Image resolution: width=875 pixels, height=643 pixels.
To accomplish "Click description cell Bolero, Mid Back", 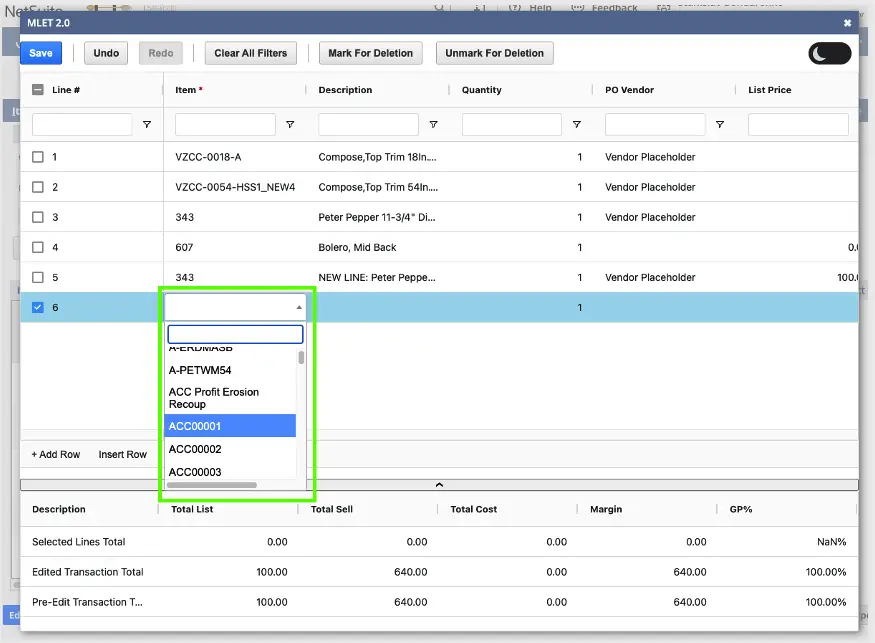I will tap(357, 247).
